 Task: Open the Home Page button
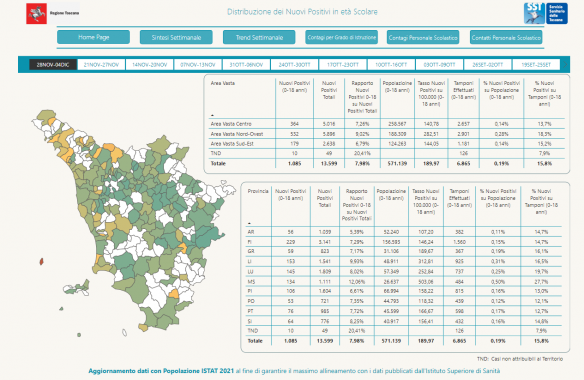[93, 37]
